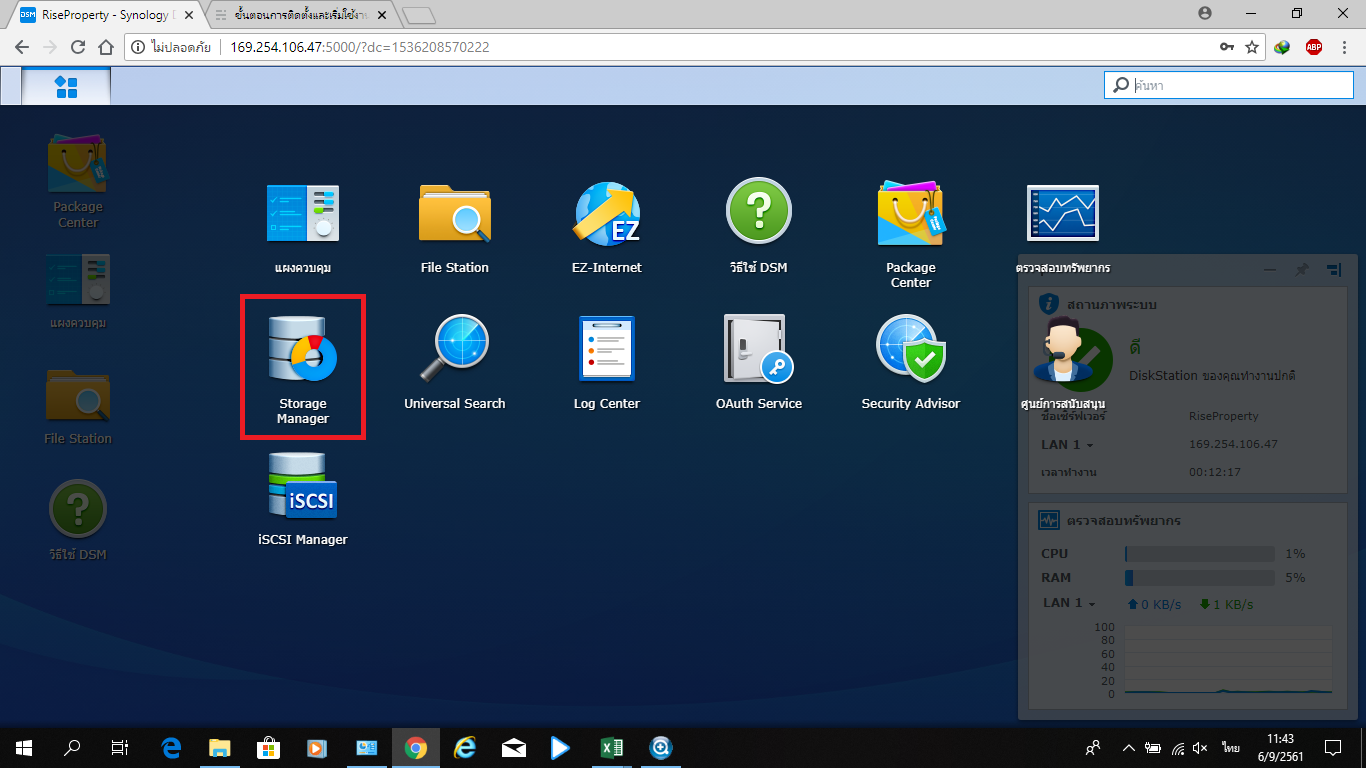Pin the widget panel with pushpin icon
The height and width of the screenshot is (768, 1366).
click(x=1301, y=269)
